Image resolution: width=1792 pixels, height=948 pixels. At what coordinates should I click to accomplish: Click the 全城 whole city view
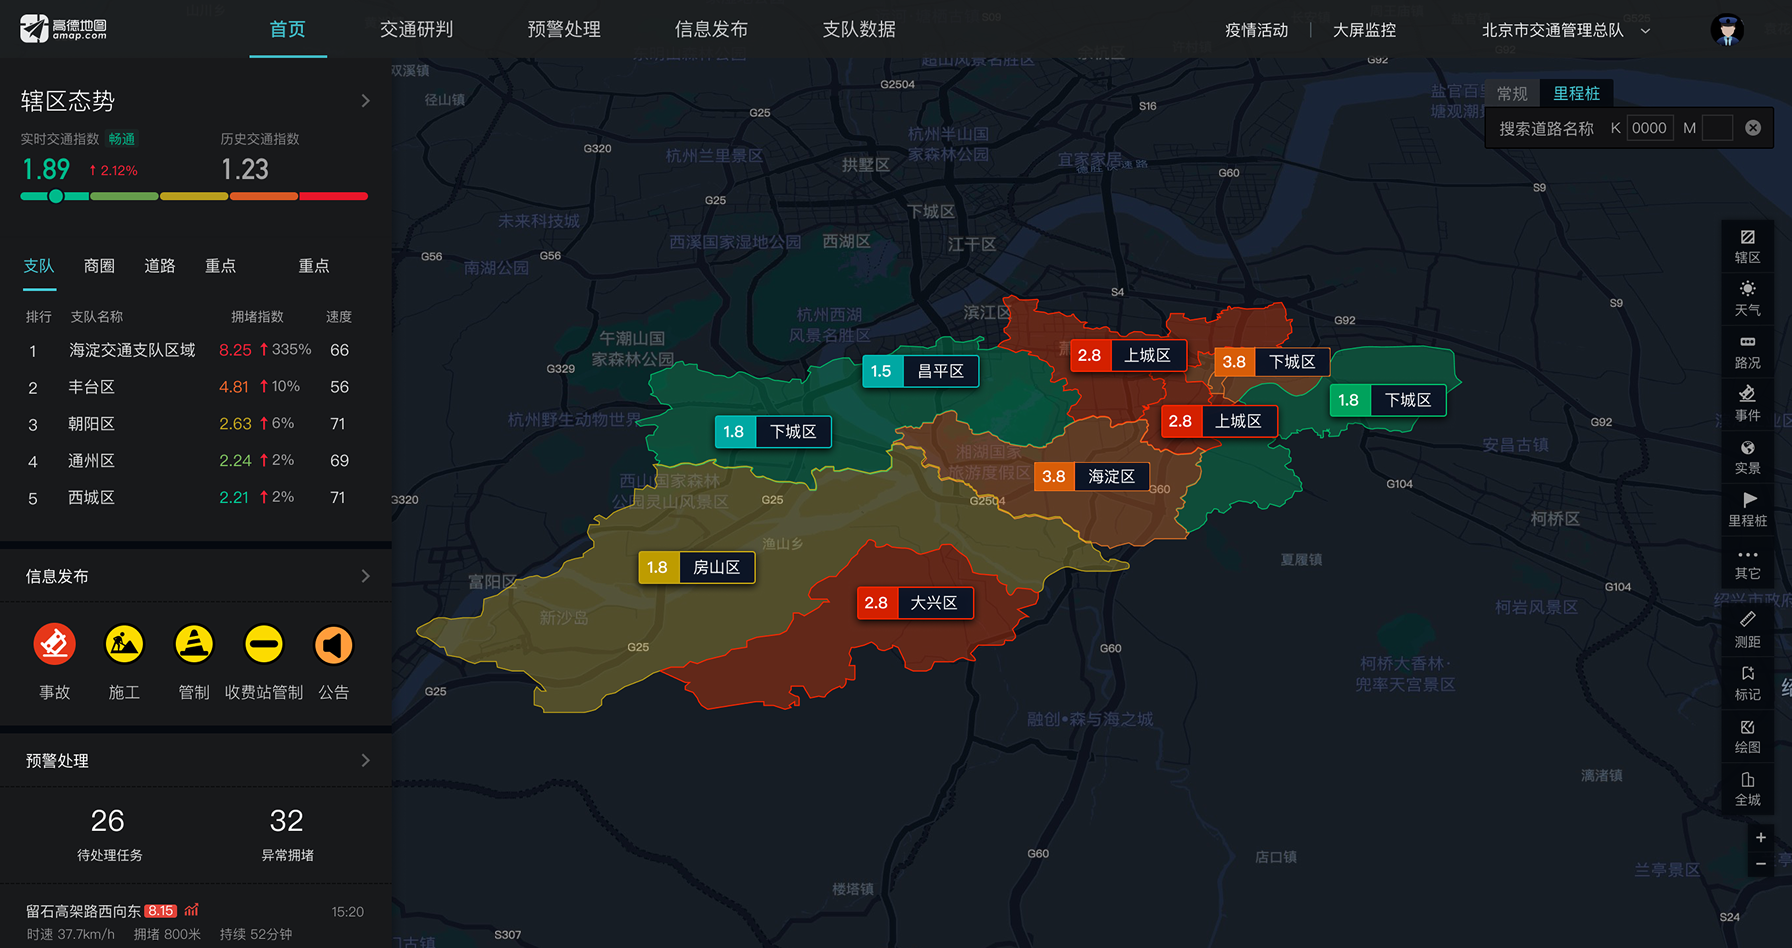(1747, 789)
